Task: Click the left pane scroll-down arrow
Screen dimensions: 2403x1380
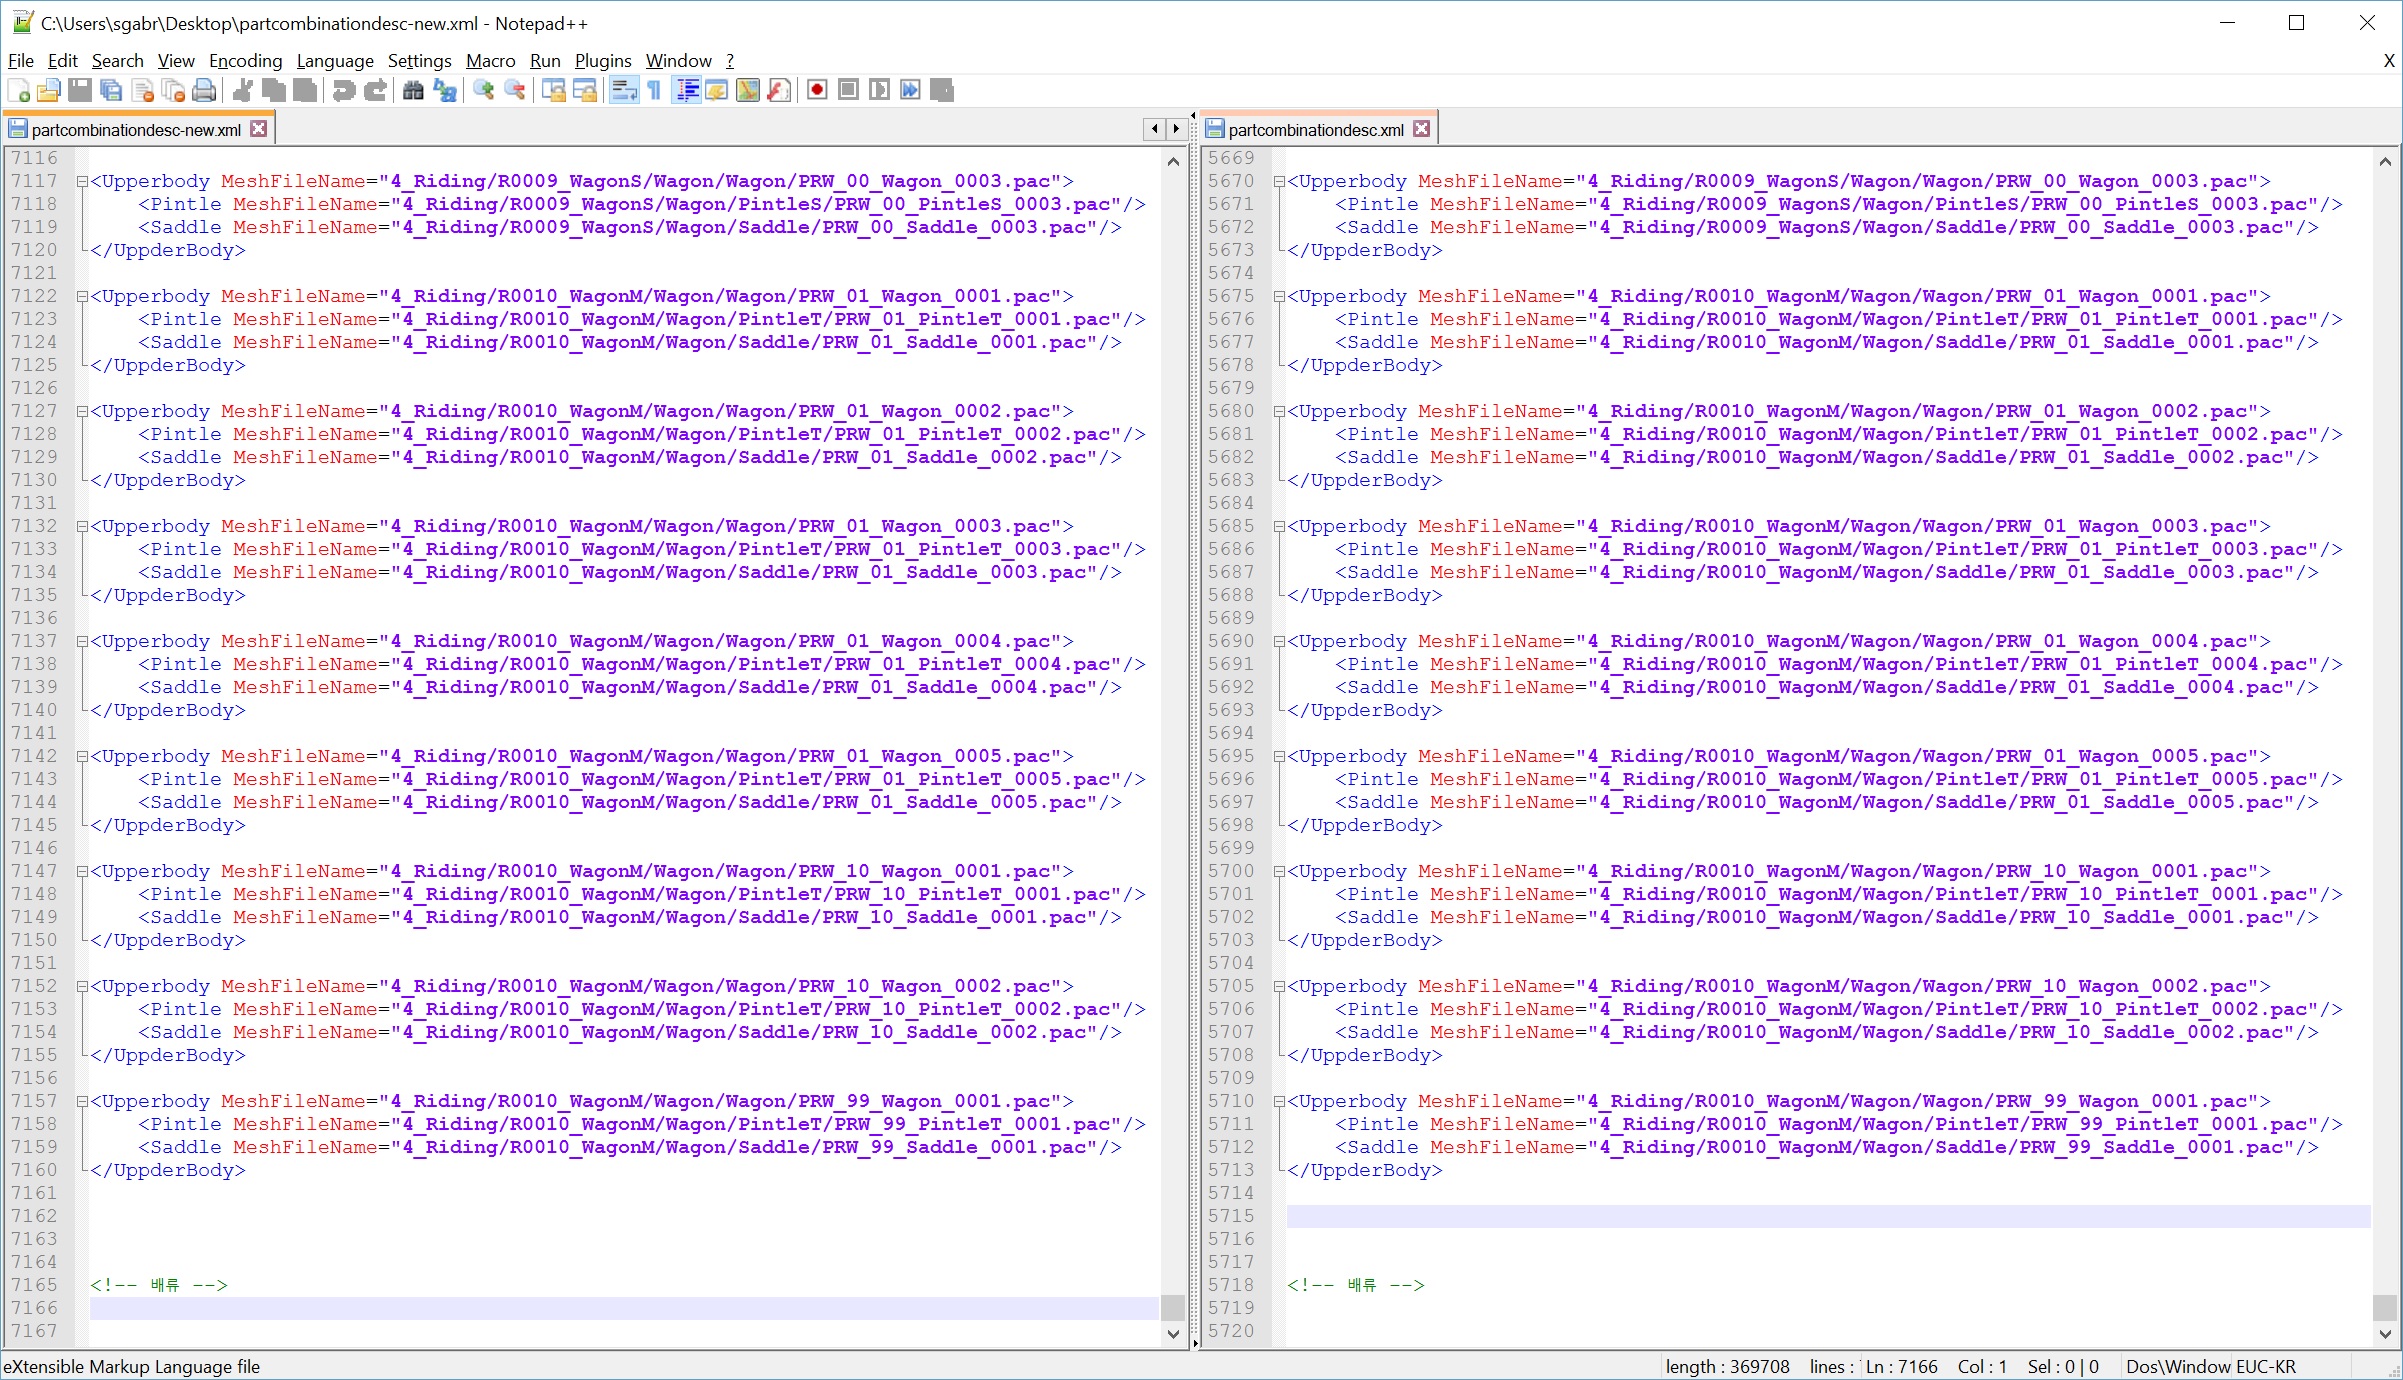Action: [1173, 1333]
